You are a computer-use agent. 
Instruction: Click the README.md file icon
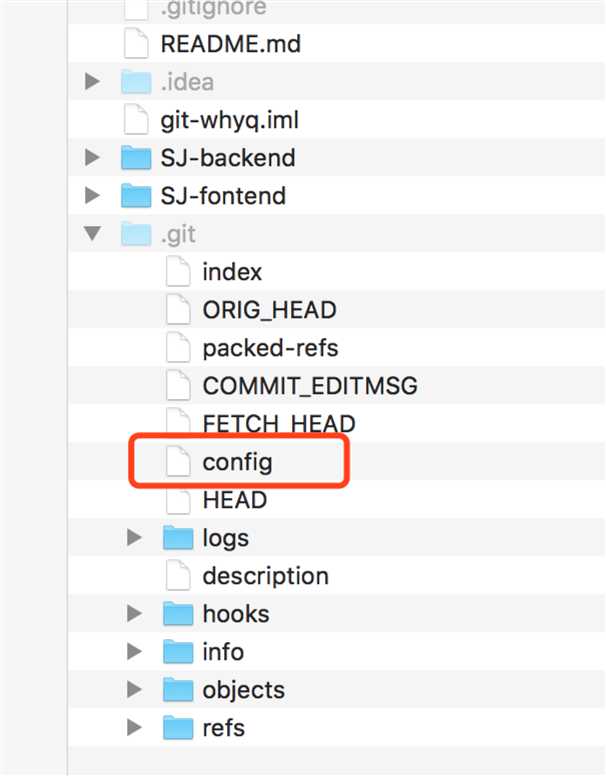pos(133,44)
